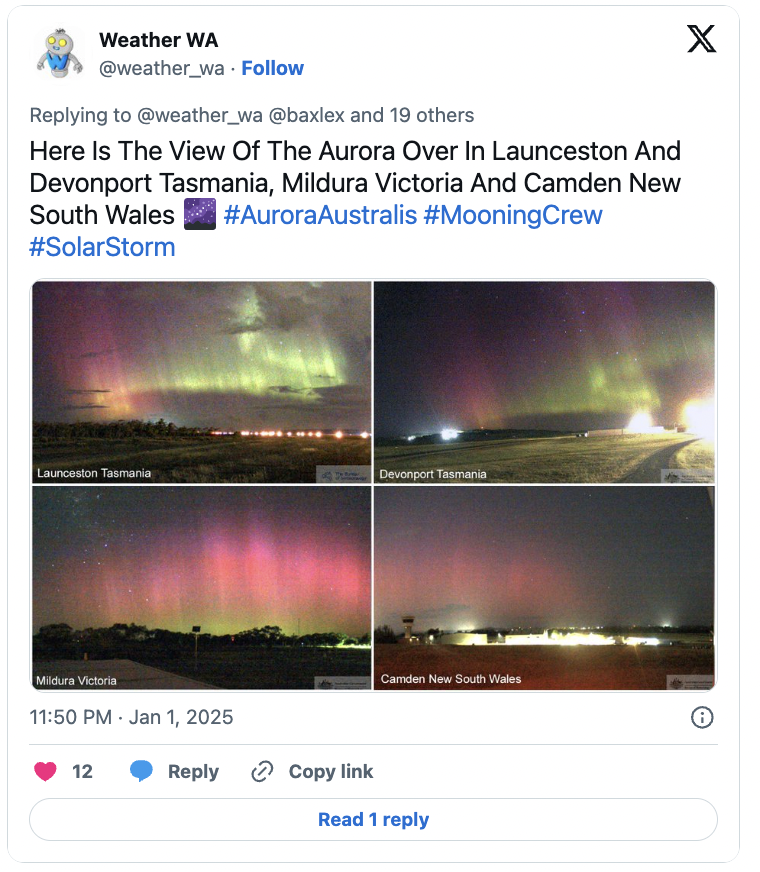Click the milky way emoji in tweet
The width and height of the screenshot is (760, 872).
200,215
